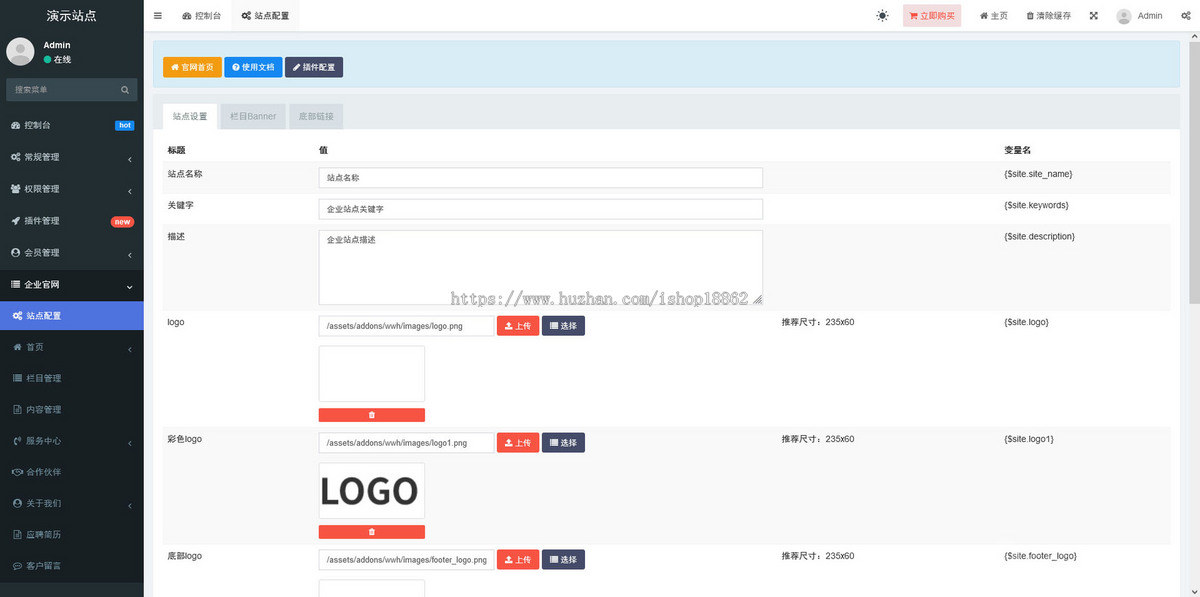The width and height of the screenshot is (1200, 597).
Task: Click the 彩色logo preview thumbnail
Action: tap(372, 491)
